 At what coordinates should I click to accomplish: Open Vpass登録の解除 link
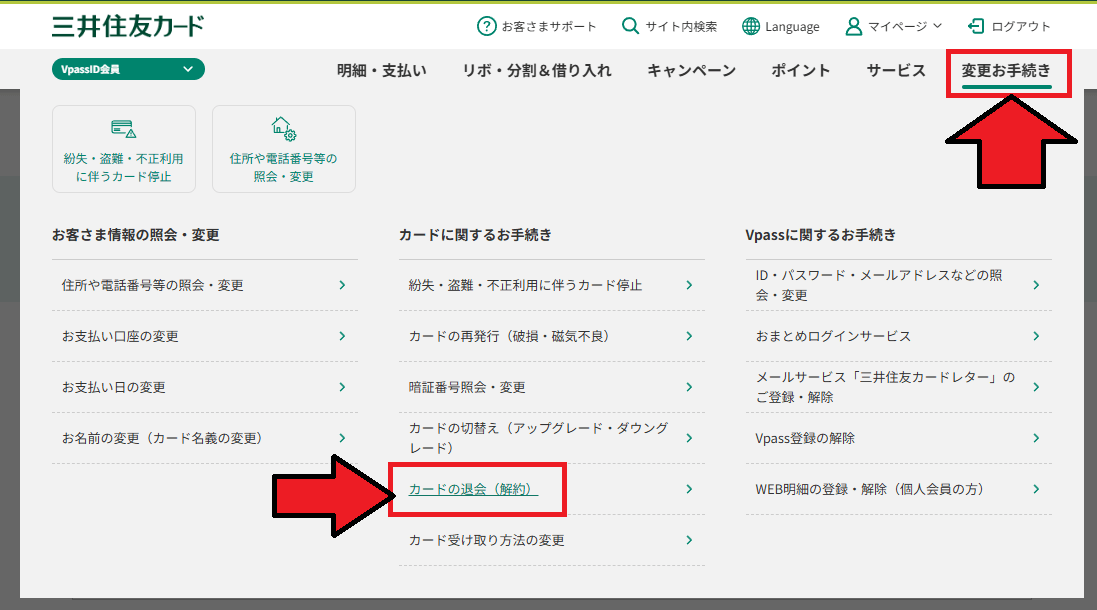click(805, 438)
